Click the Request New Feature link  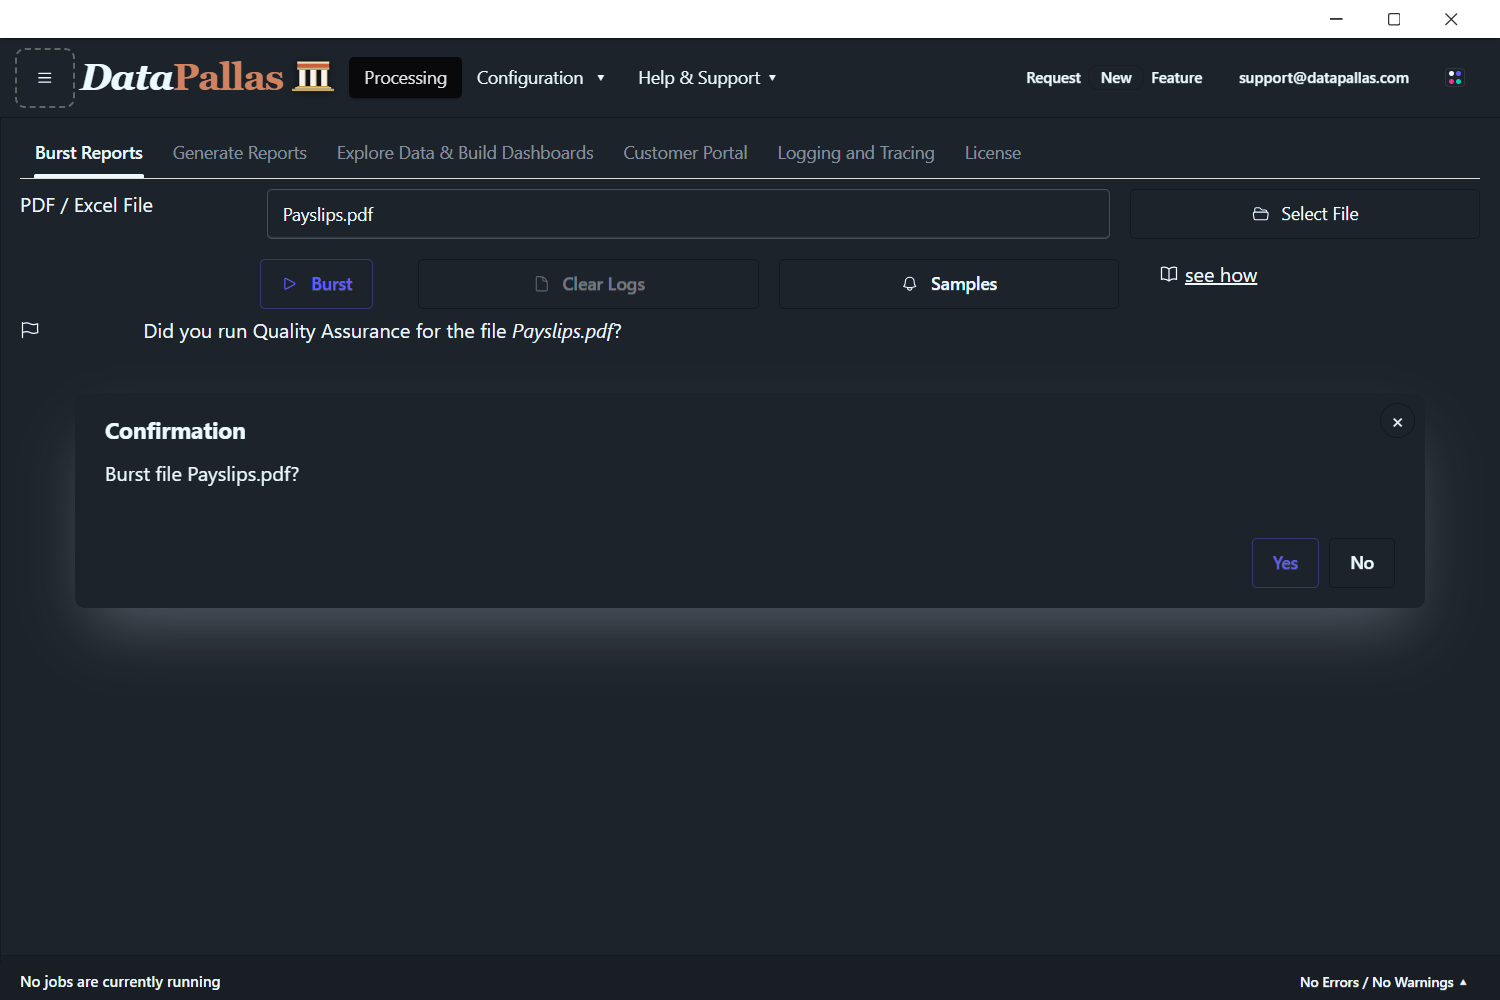pyautogui.click(x=1114, y=78)
